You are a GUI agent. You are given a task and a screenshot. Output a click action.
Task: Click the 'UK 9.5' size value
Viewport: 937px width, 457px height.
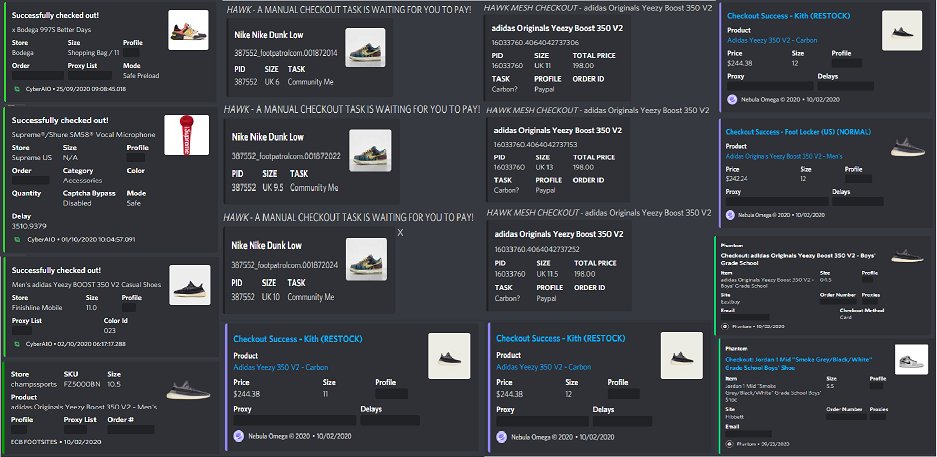click(272, 188)
